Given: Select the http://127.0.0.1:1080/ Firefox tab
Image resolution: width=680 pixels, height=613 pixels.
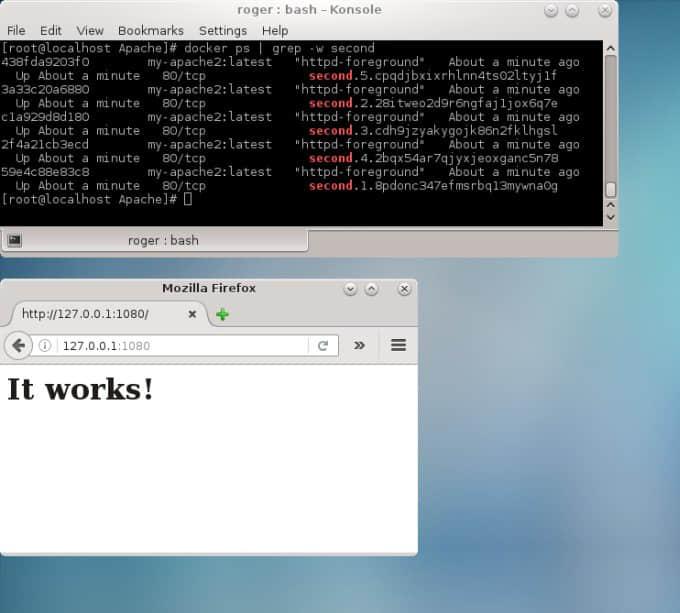Looking at the screenshot, I should tap(104, 314).
